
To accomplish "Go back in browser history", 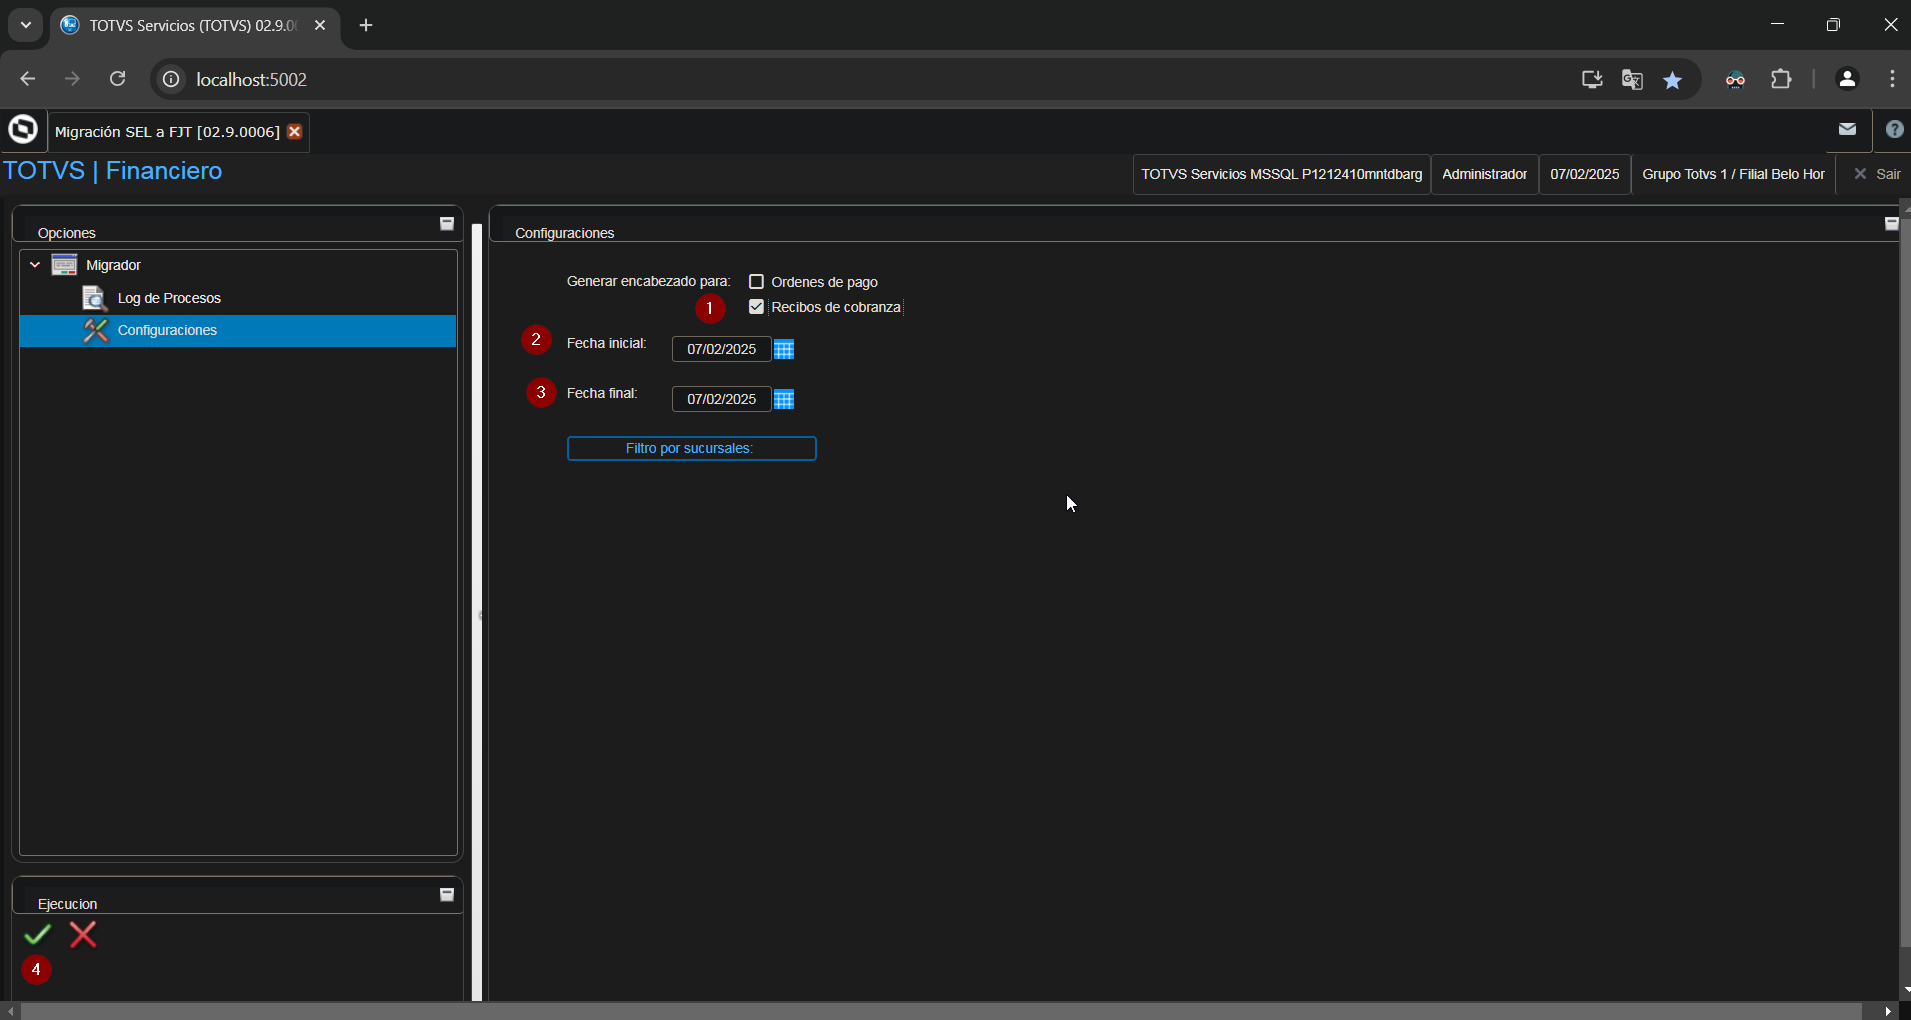I will (x=28, y=79).
